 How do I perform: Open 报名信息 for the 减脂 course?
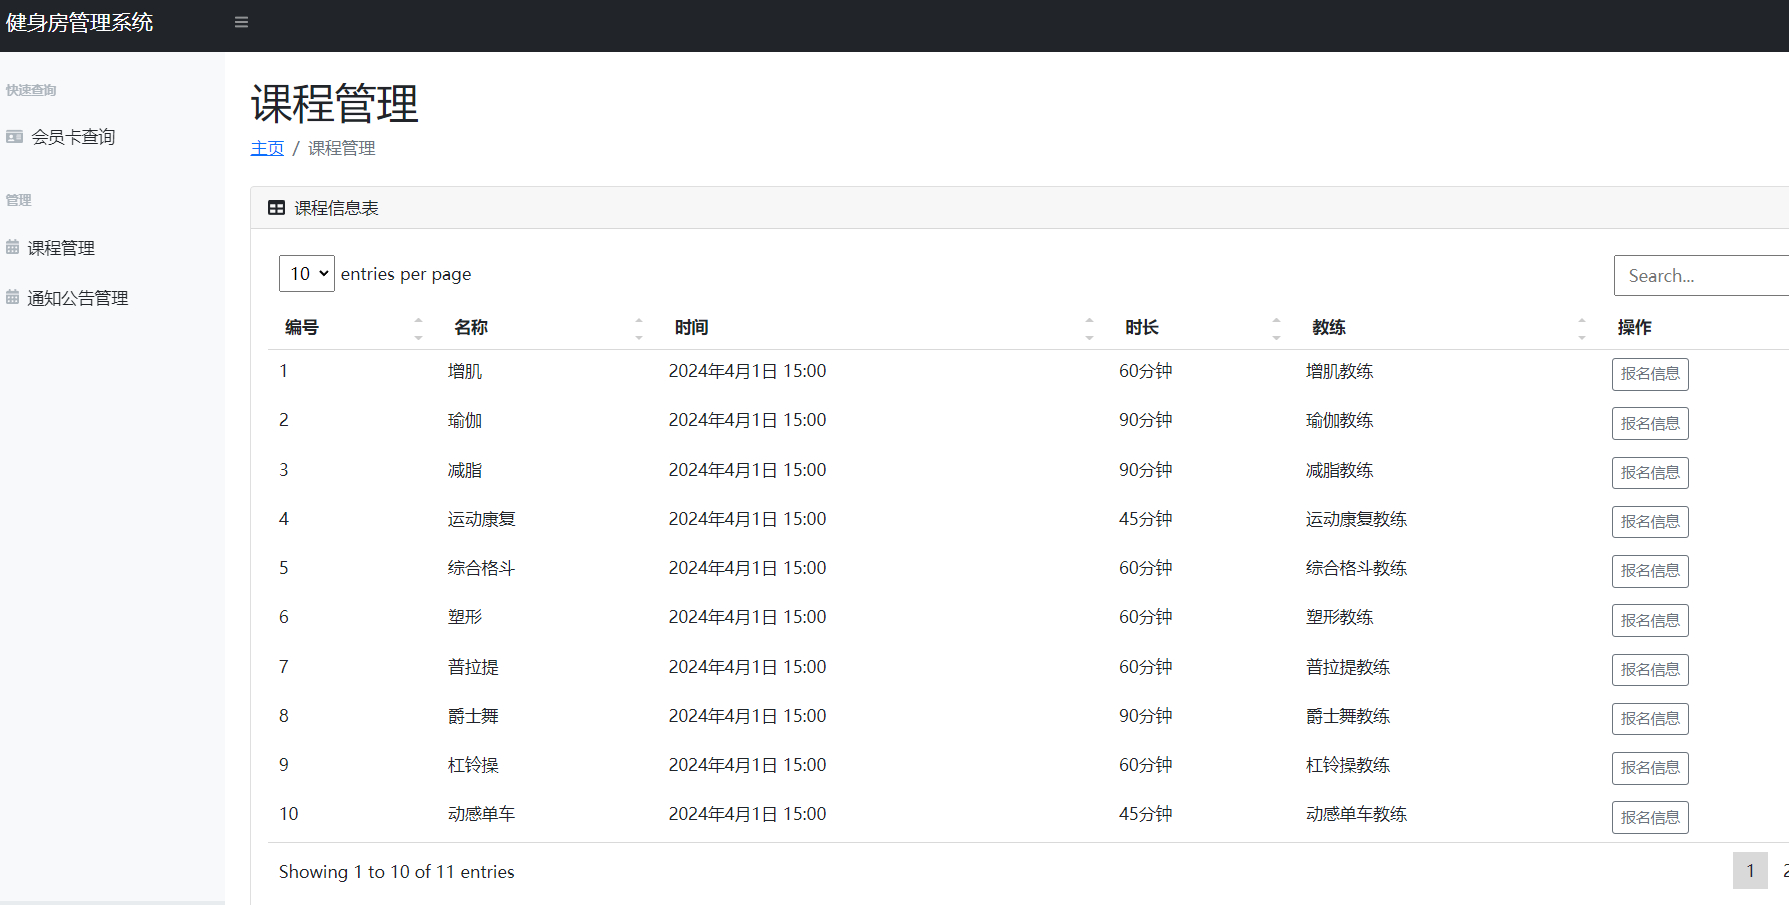(1650, 472)
